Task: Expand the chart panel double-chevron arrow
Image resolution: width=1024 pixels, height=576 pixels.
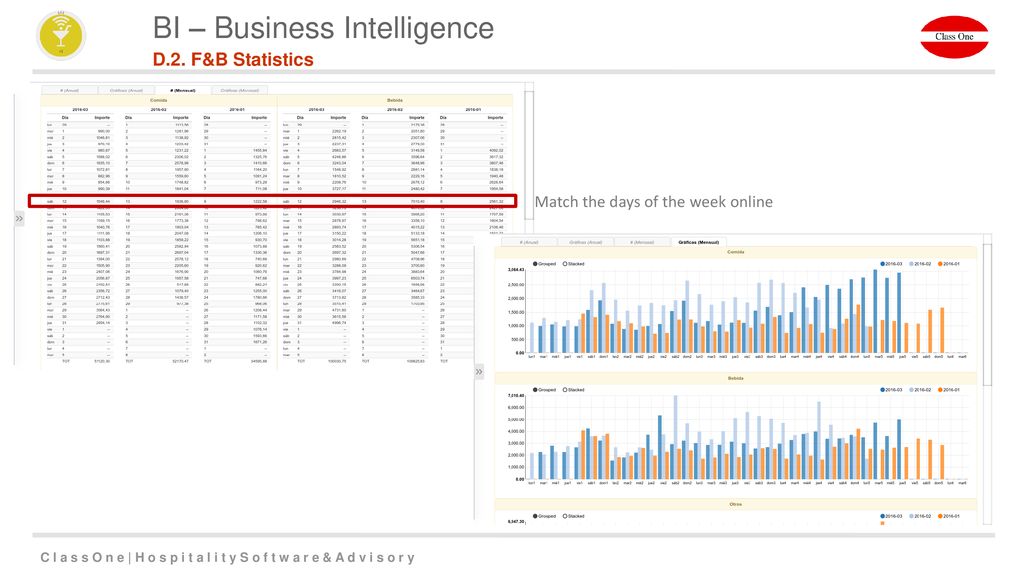Action: pyautogui.click(x=479, y=372)
